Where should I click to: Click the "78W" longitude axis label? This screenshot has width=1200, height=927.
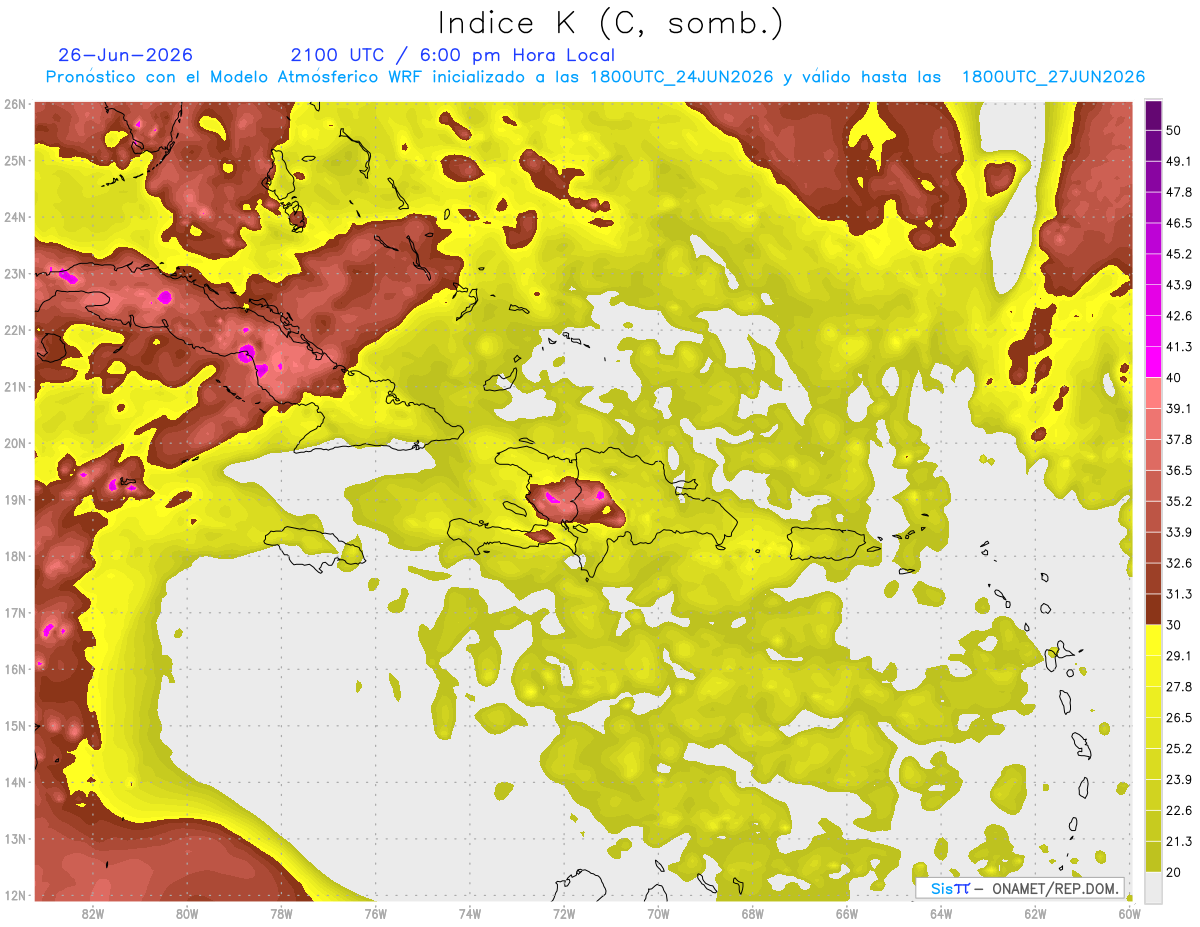[x=281, y=913]
